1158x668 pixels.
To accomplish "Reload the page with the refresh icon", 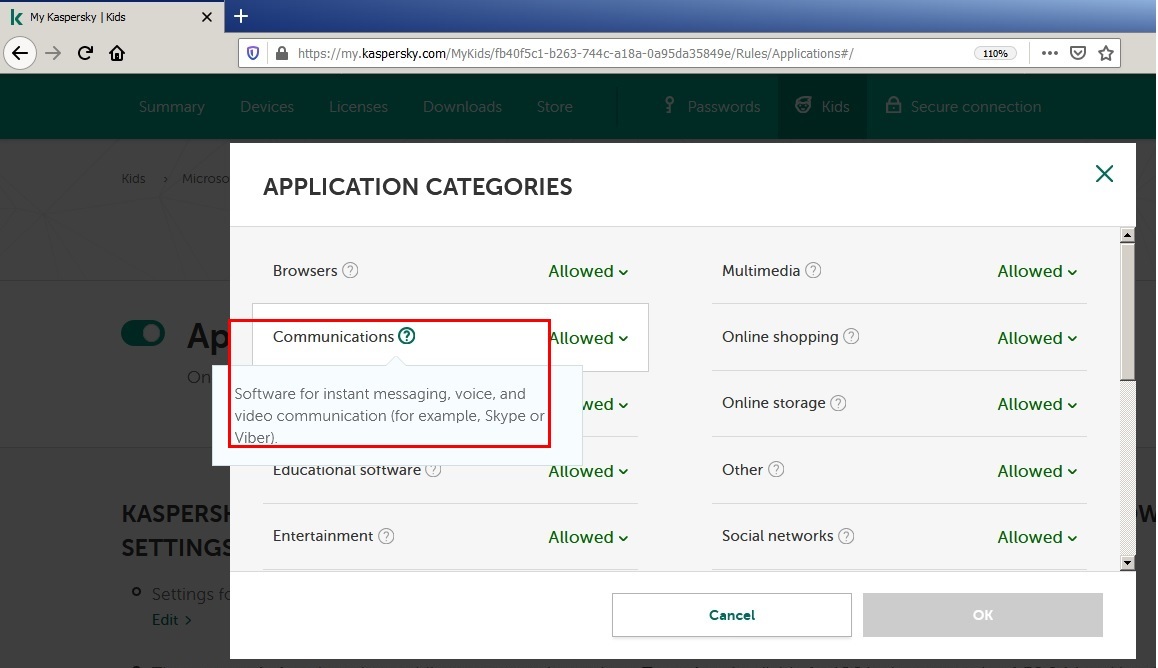I will [86, 53].
